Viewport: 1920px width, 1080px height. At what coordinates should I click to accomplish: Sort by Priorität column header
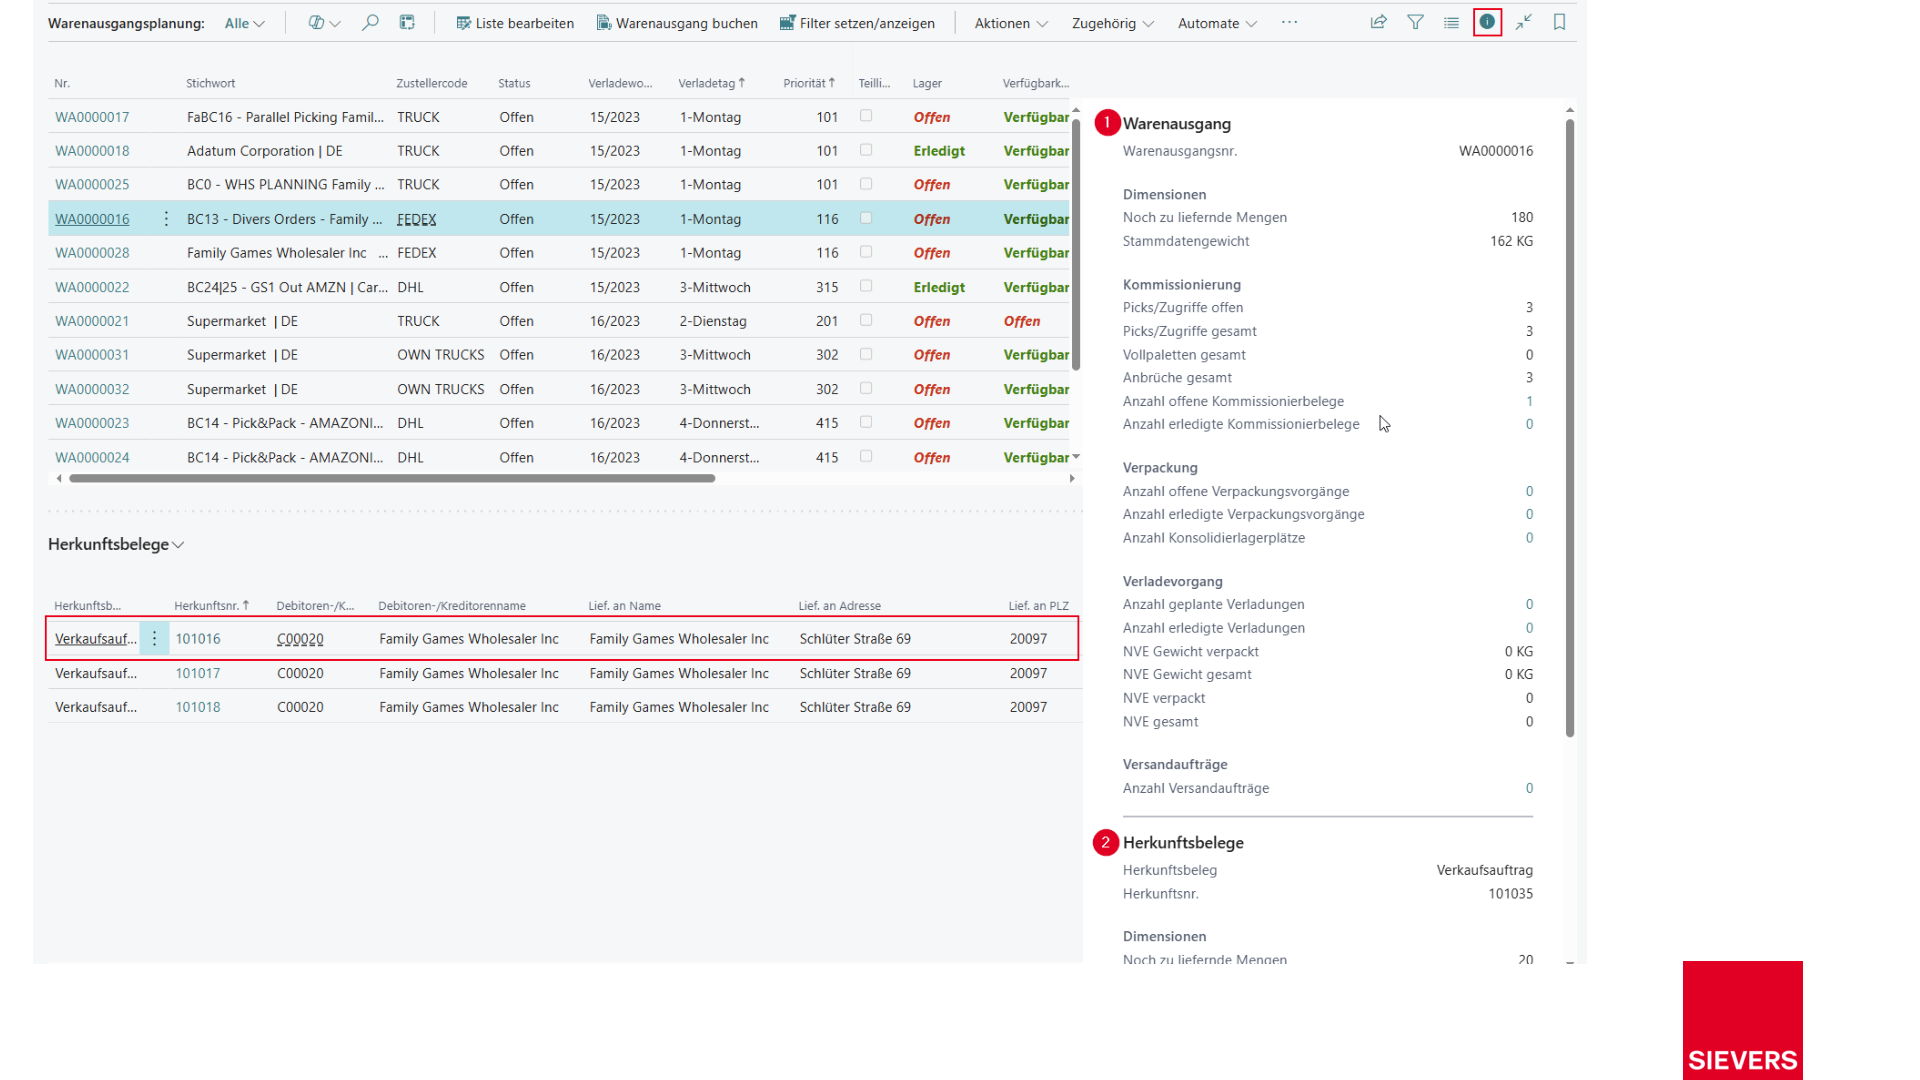(x=809, y=83)
